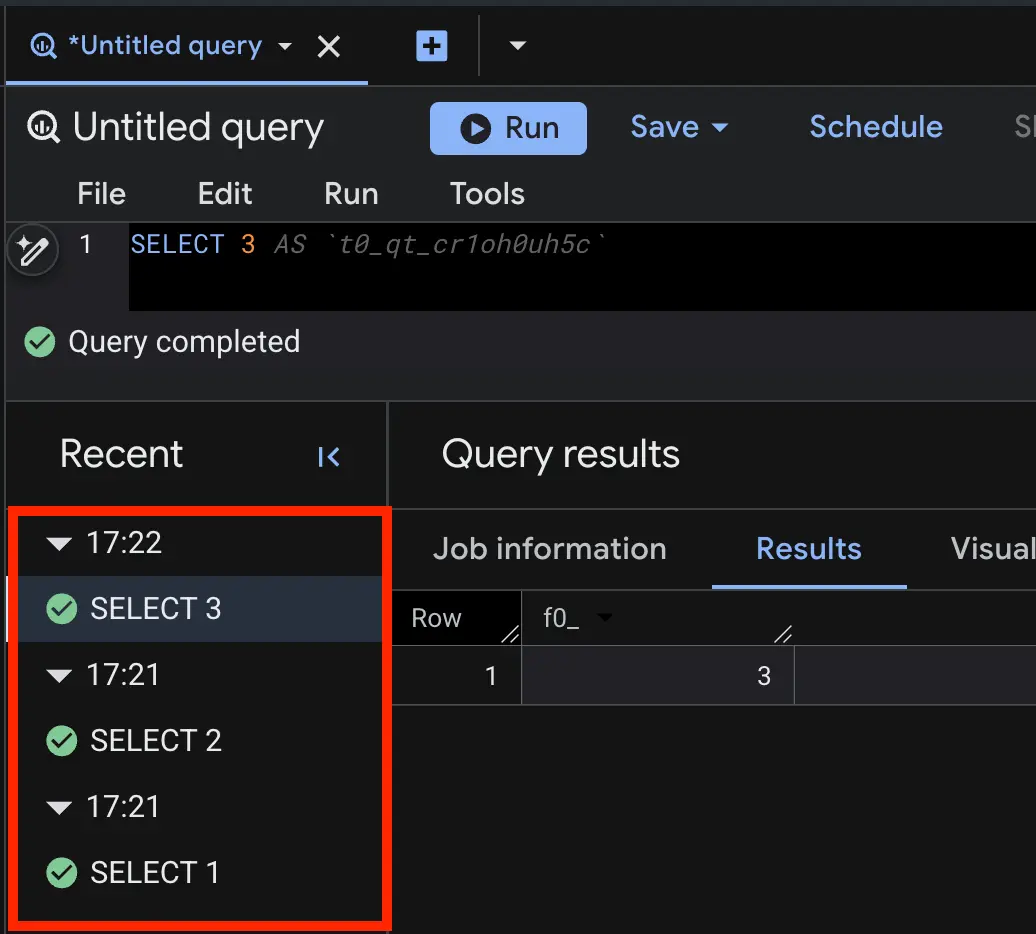Image resolution: width=1036 pixels, height=934 pixels.
Task: Switch to the Job information tab
Action: 550,549
